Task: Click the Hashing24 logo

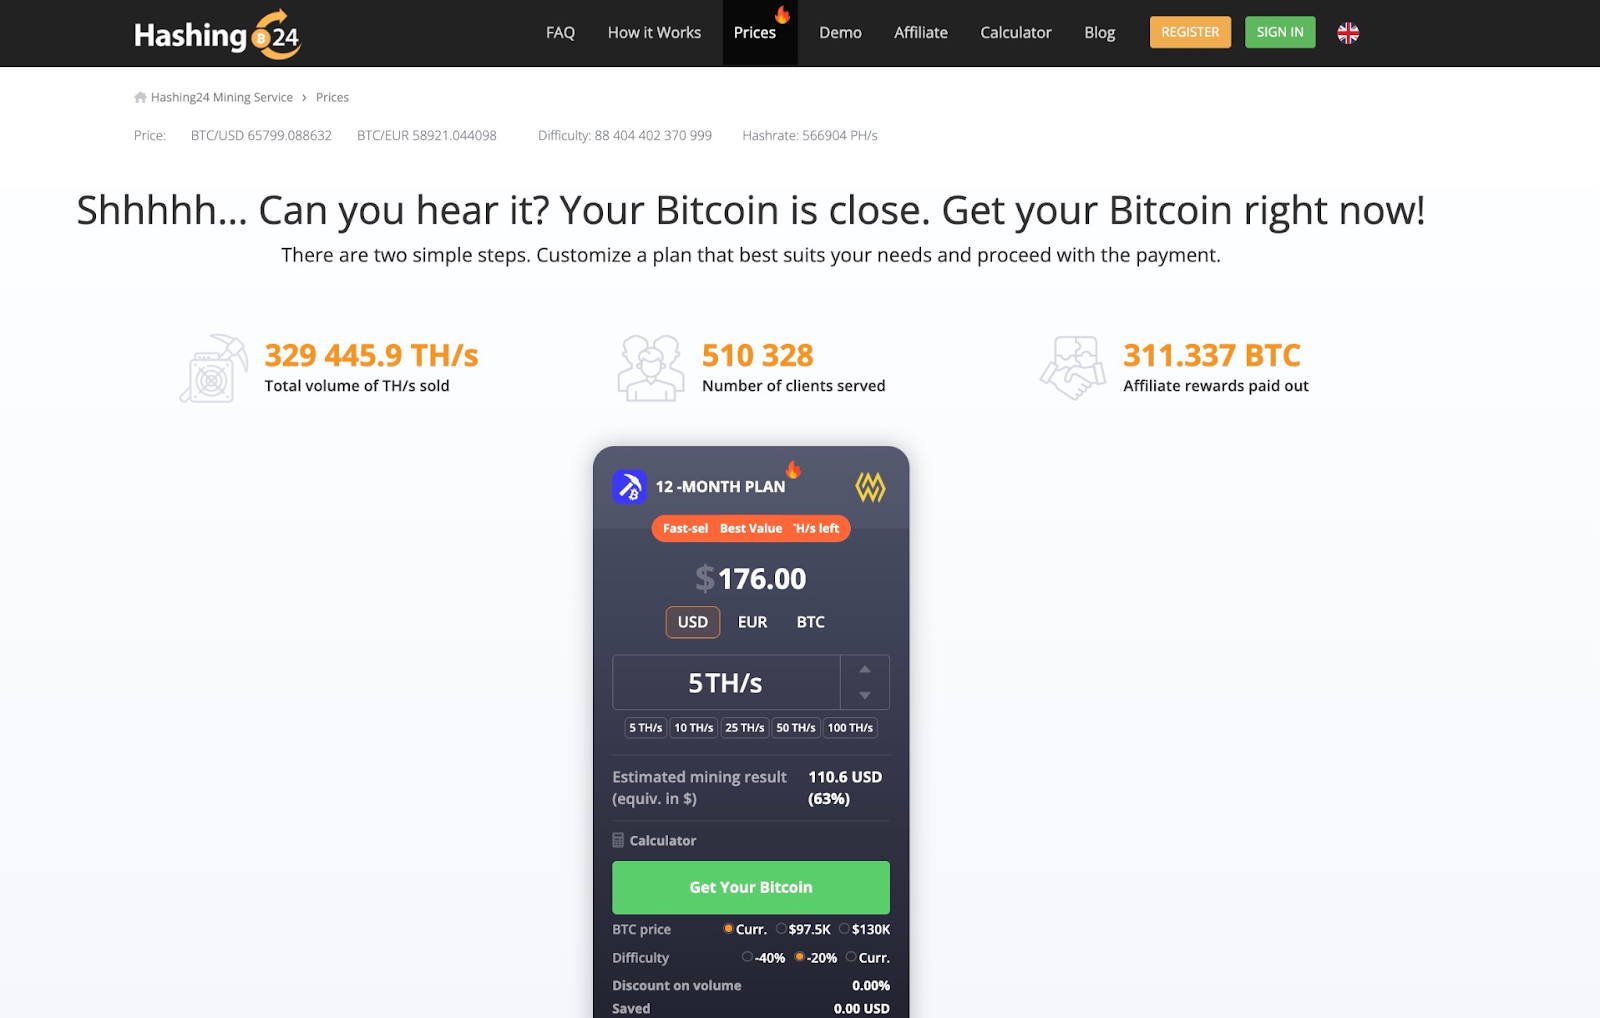Action: 217,35
